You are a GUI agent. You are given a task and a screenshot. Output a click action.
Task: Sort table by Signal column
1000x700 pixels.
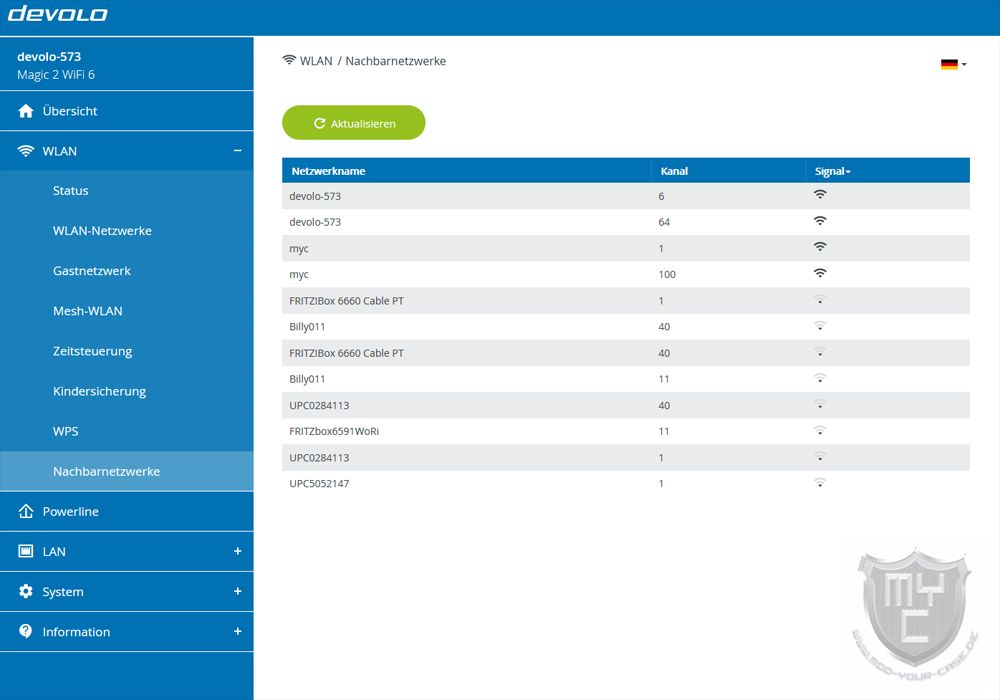(832, 171)
